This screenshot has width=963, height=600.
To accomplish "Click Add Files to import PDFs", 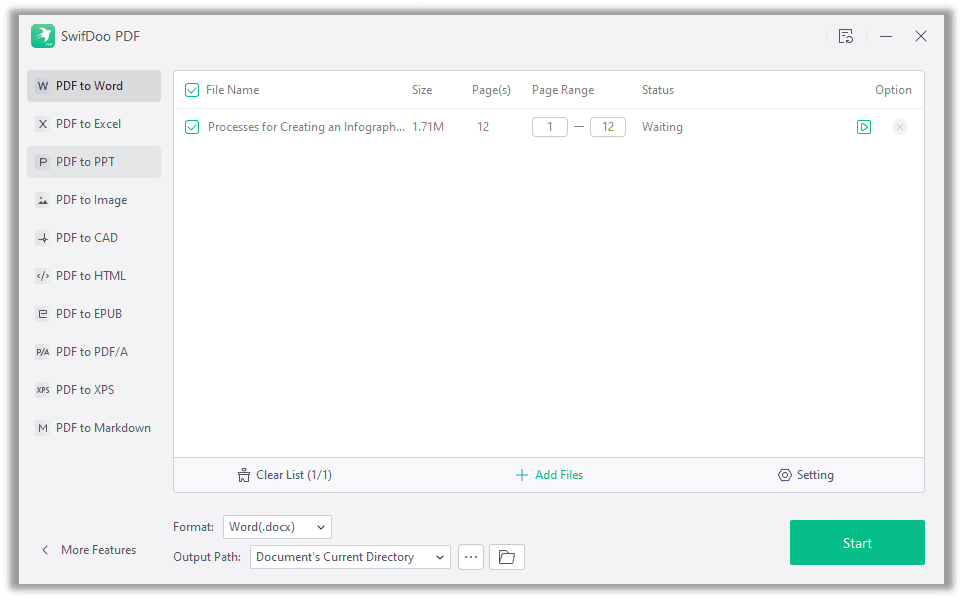I will (550, 475).
